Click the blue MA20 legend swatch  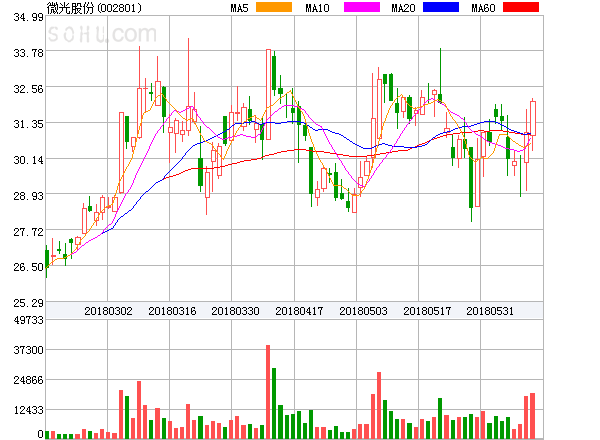coord(441,7)
